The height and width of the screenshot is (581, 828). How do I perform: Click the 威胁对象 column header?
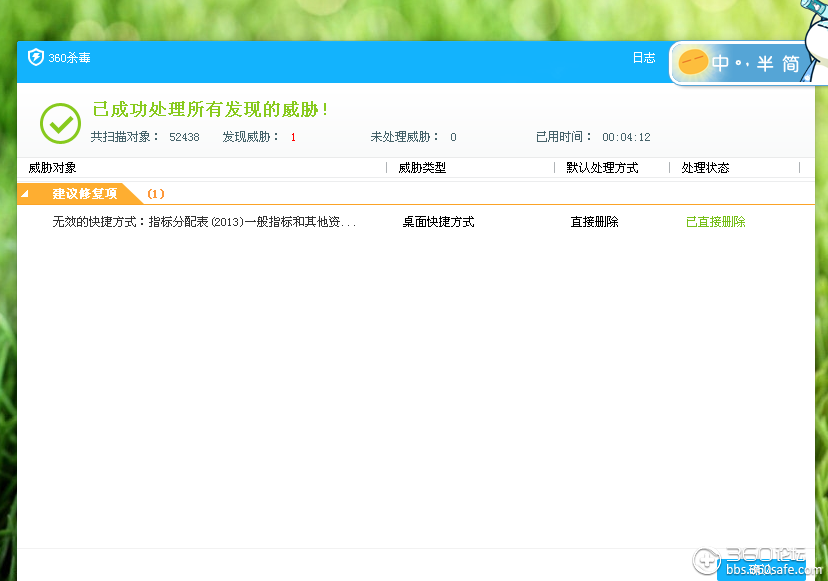coord(53,167)
